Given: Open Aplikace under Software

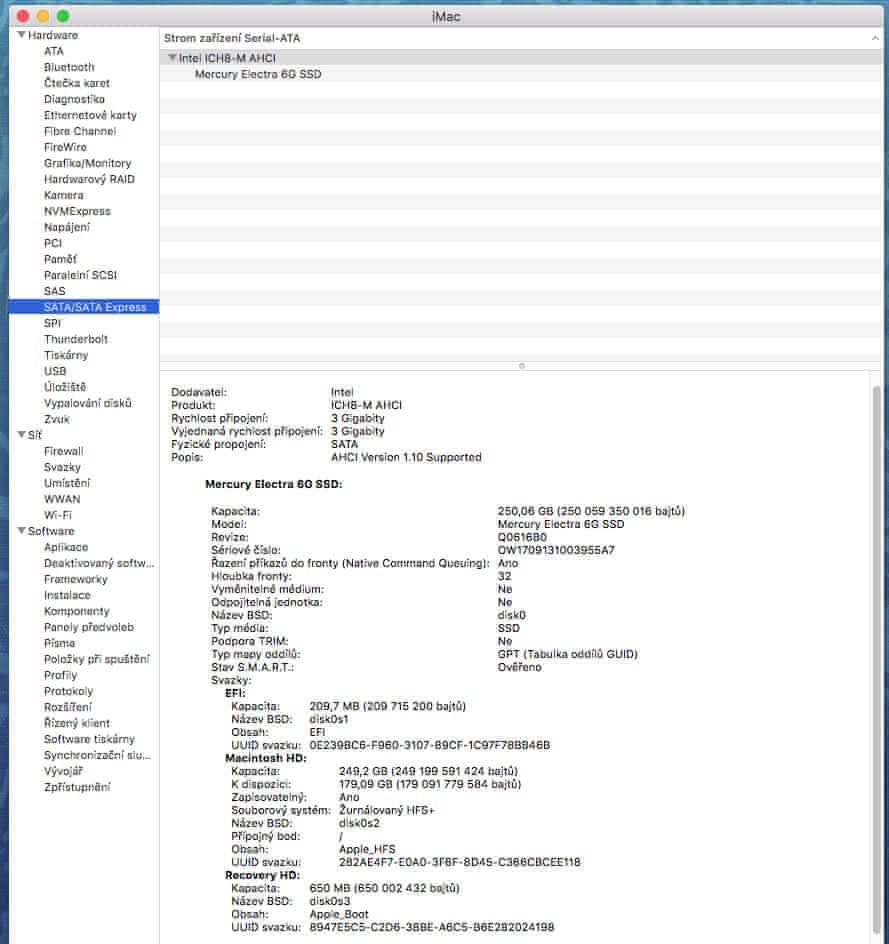Looking at the screenshot, I should 66,547.
